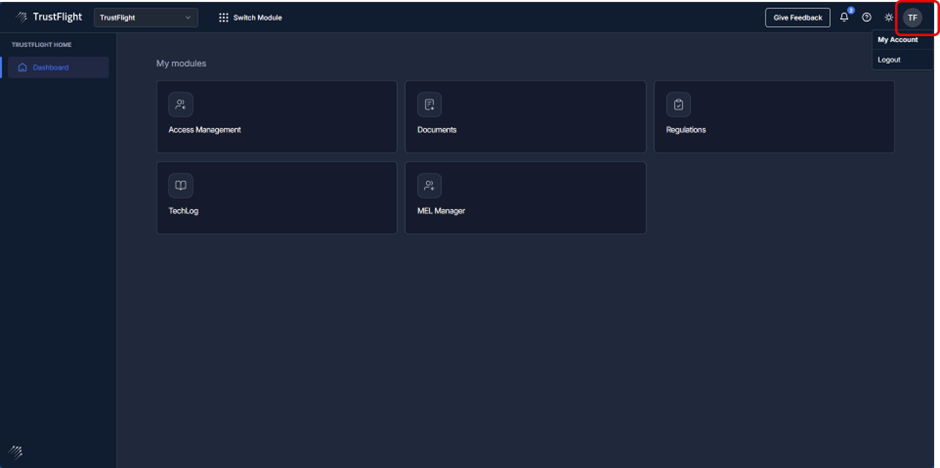Open the Regulations module card
The image size is (940, 468).
point(774,117)
